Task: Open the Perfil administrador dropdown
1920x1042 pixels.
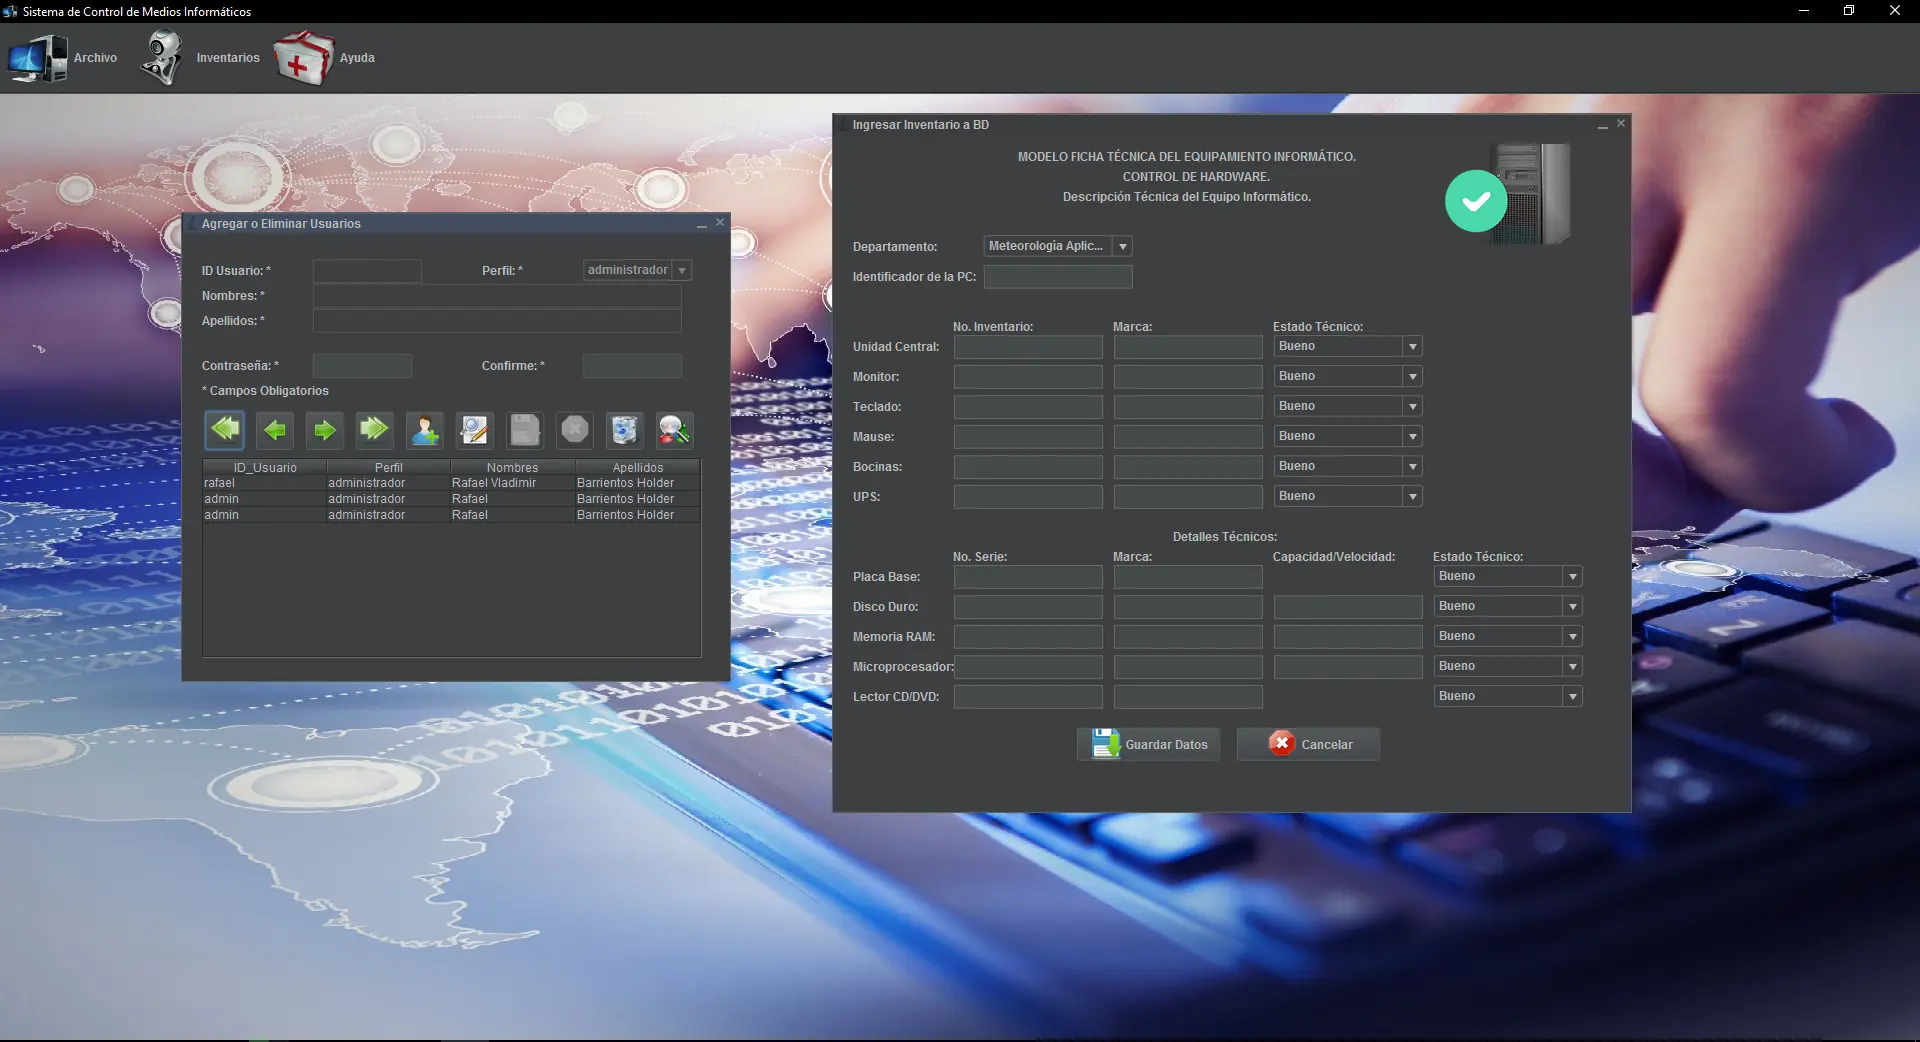Action: (682, 270)
